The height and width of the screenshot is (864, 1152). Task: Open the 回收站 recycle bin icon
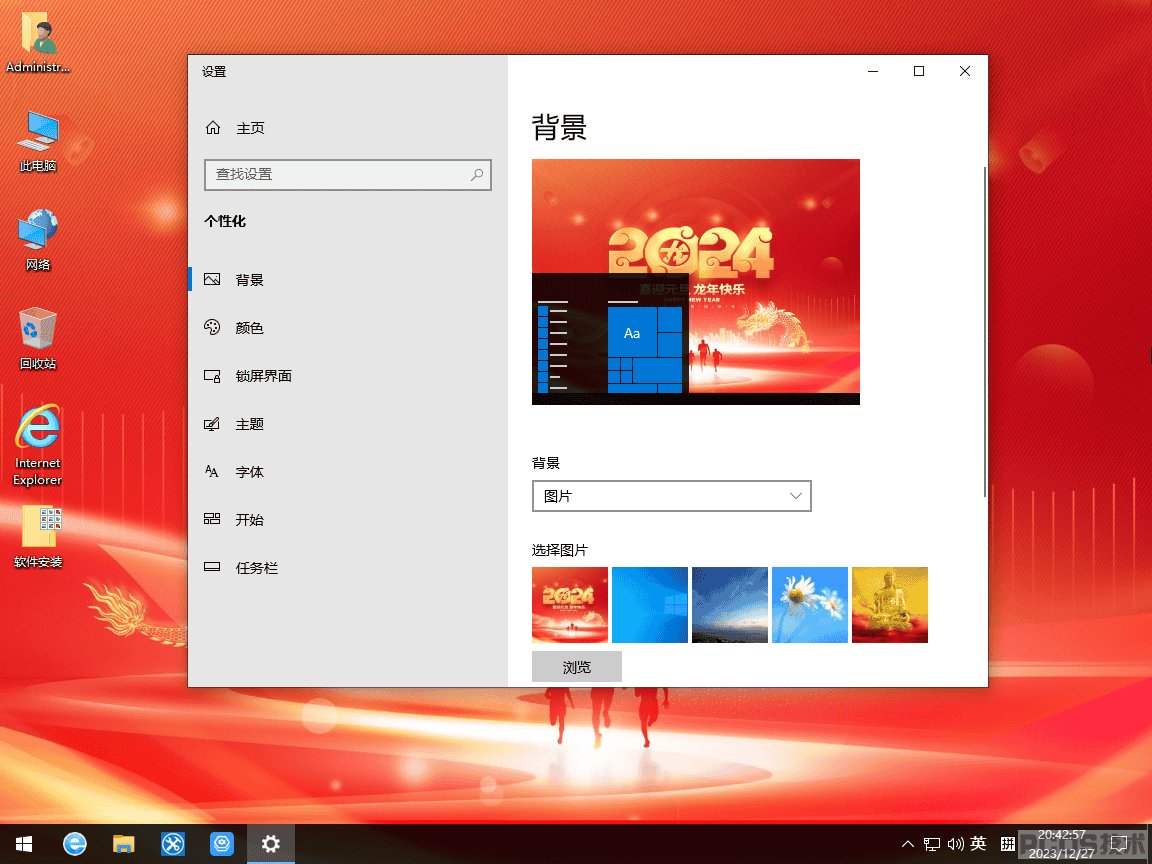coord(37,339)
